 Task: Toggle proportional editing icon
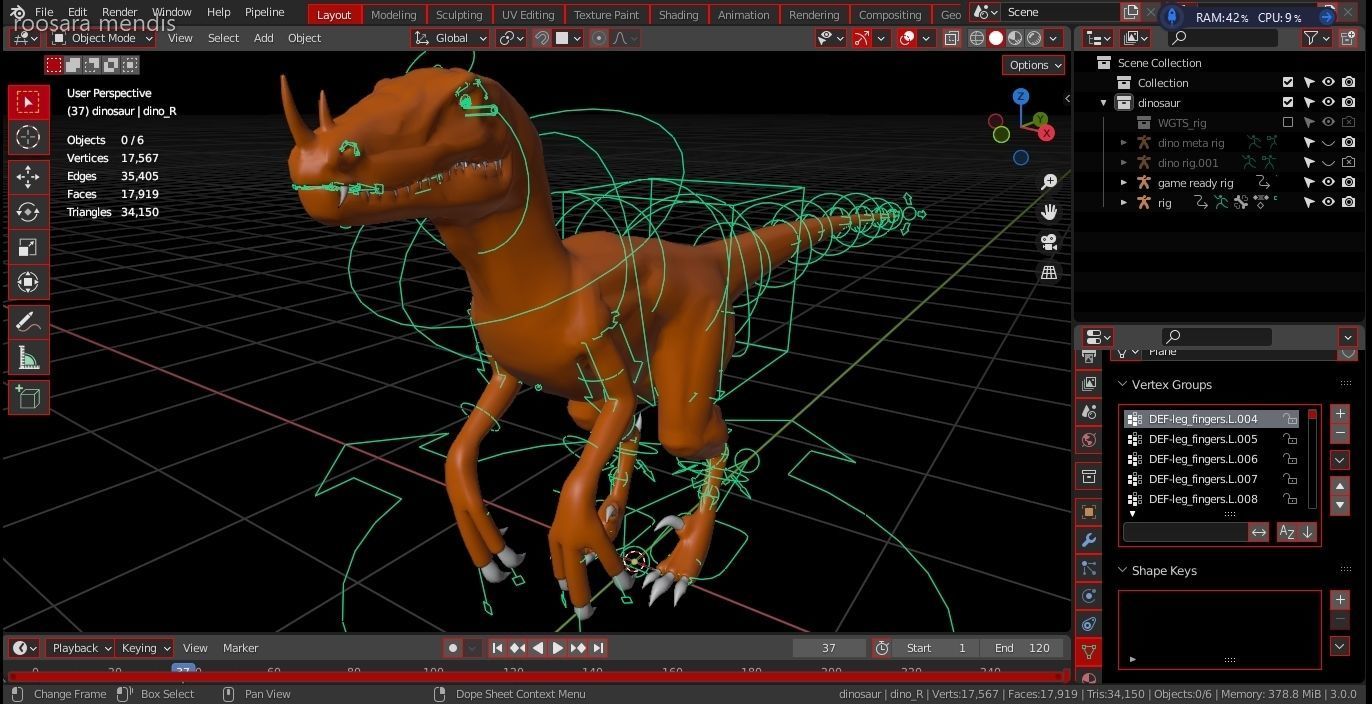pos(599,38)
